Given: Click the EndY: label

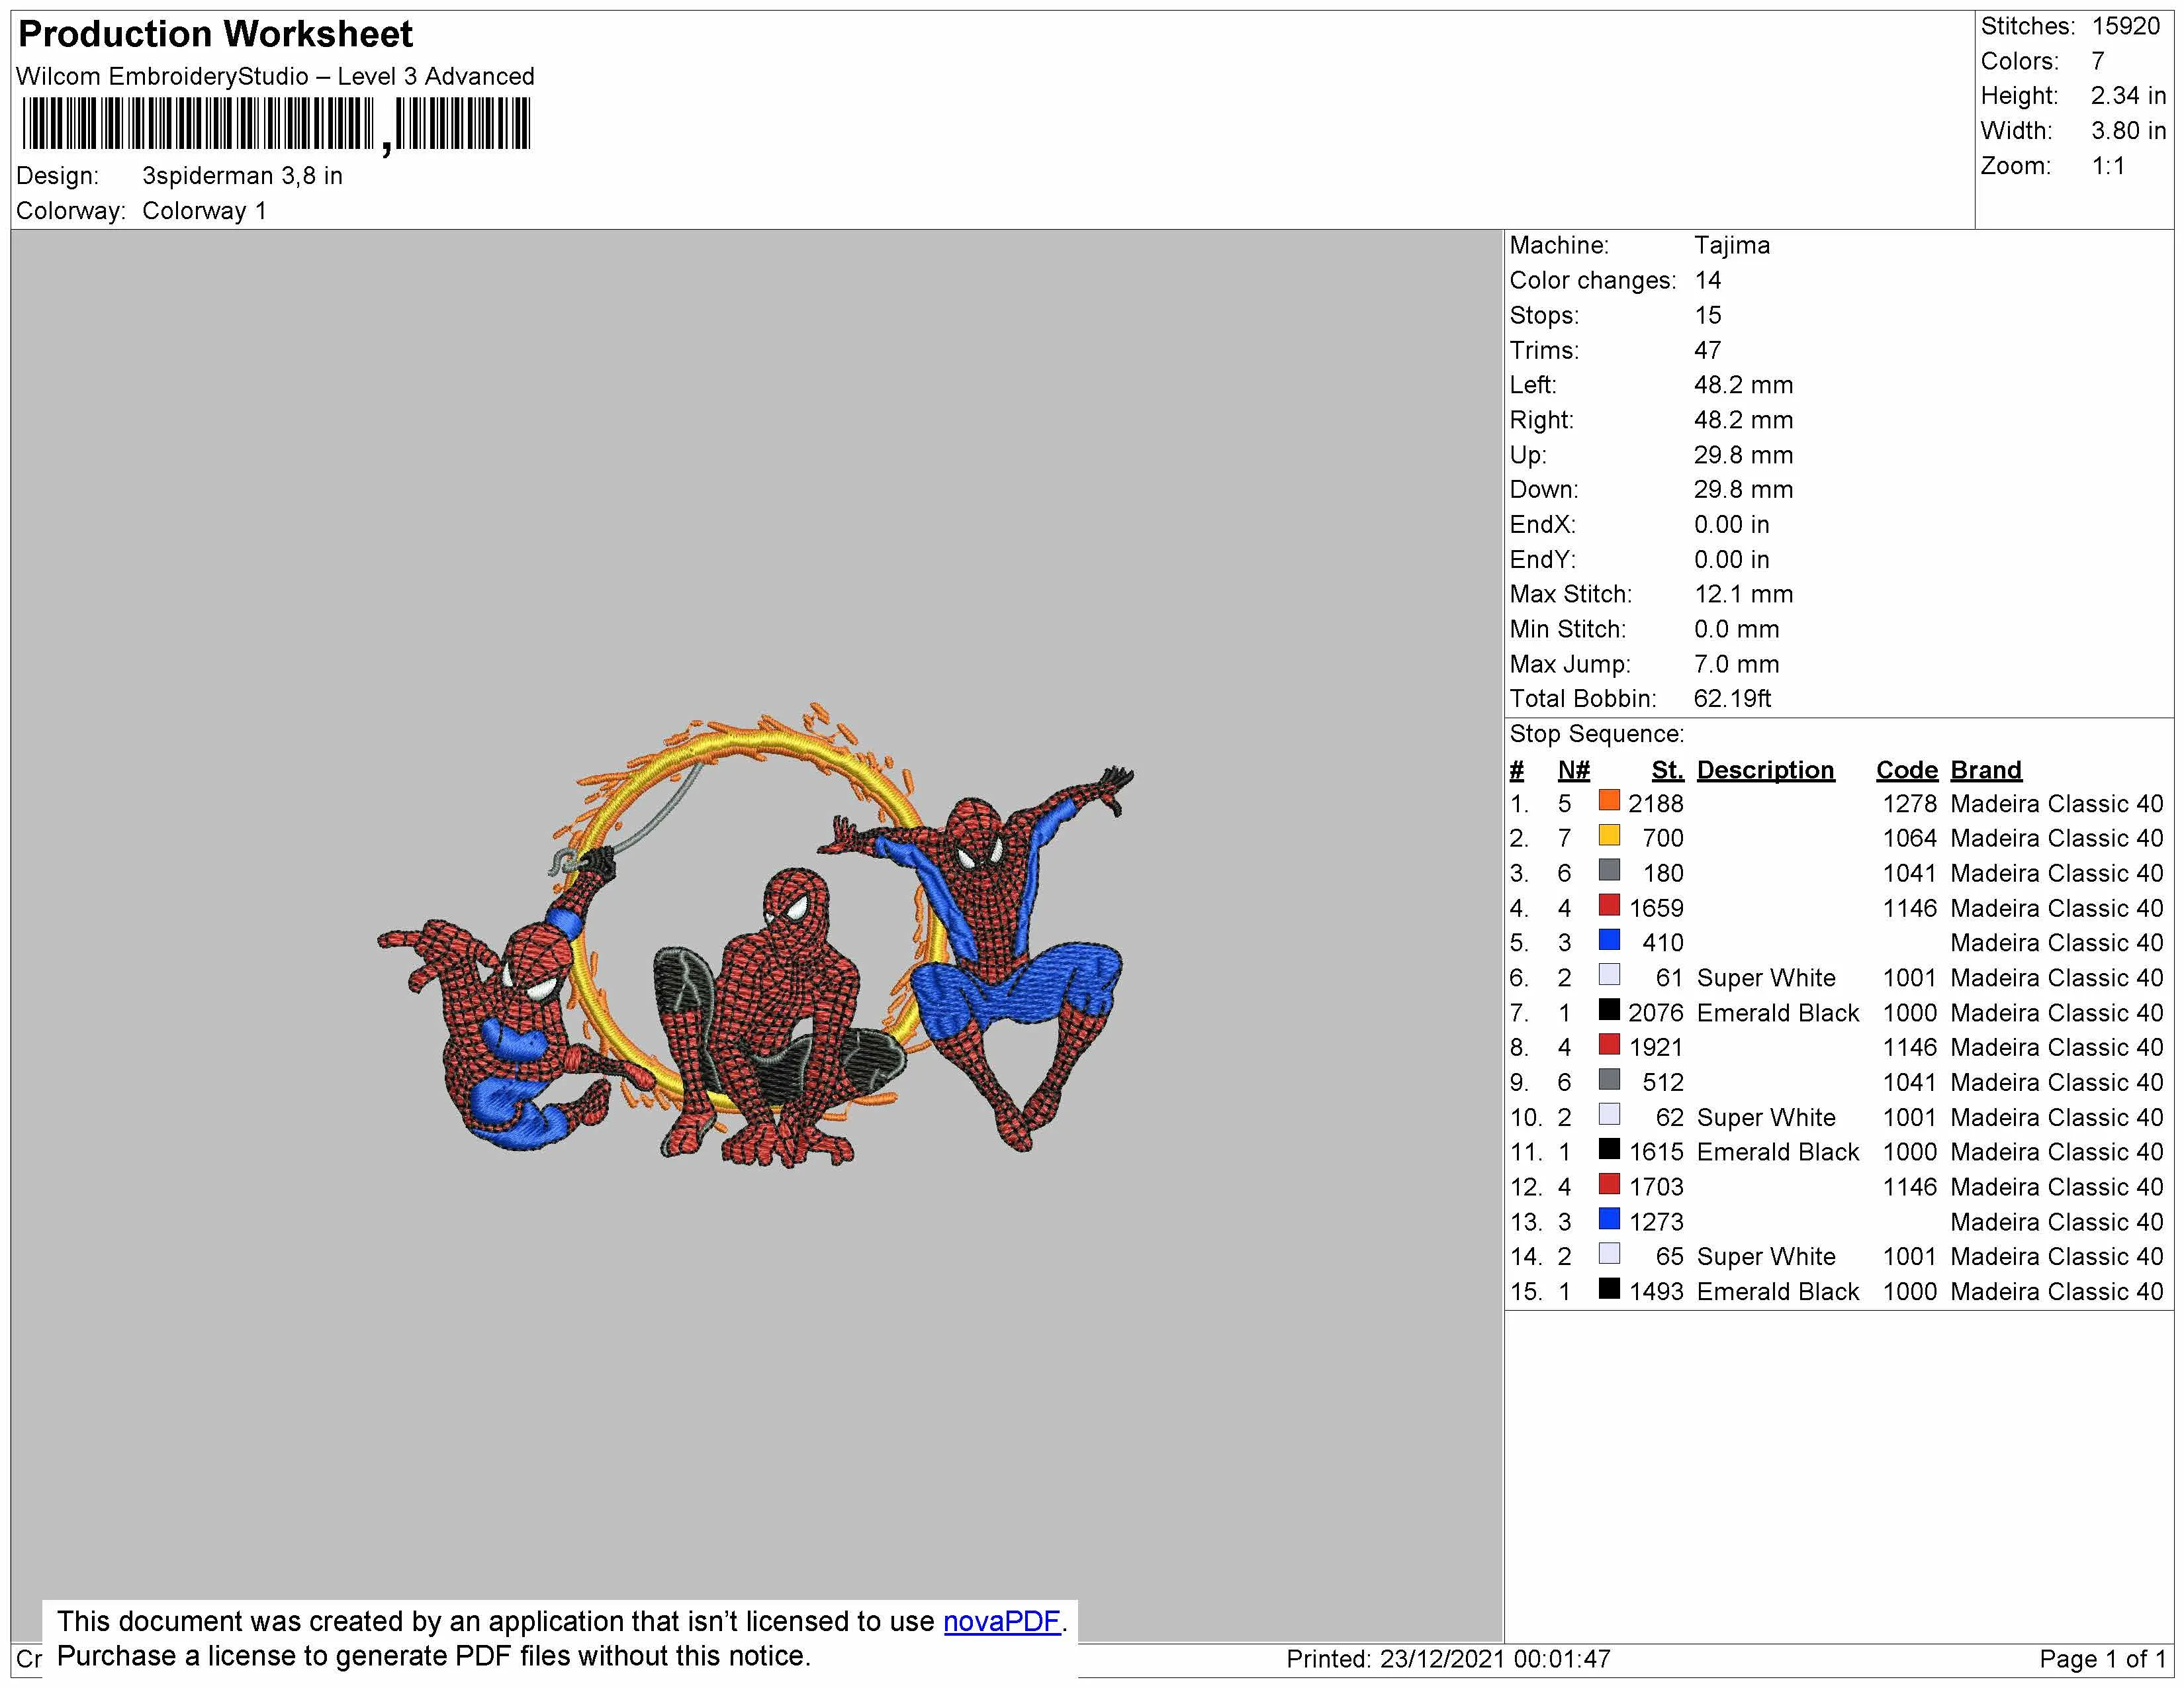Looking at the screenshot, I should coord(1542,559).
